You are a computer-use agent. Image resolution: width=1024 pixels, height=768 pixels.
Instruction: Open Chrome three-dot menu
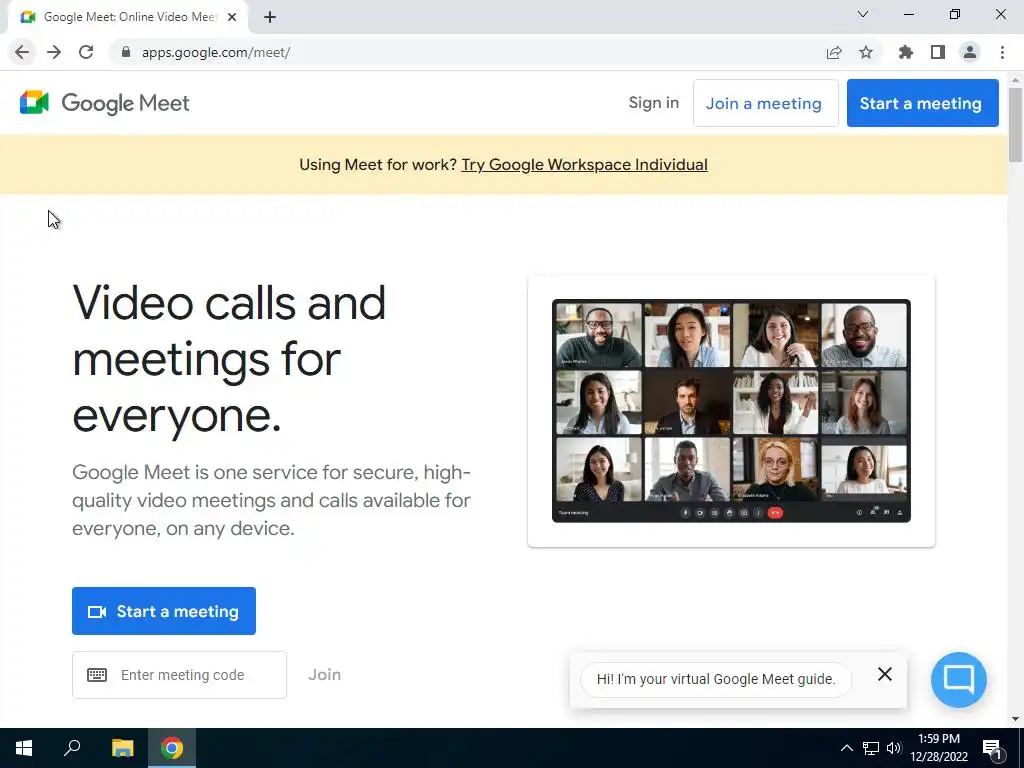pyautogui.click(x=1002, y=52)
